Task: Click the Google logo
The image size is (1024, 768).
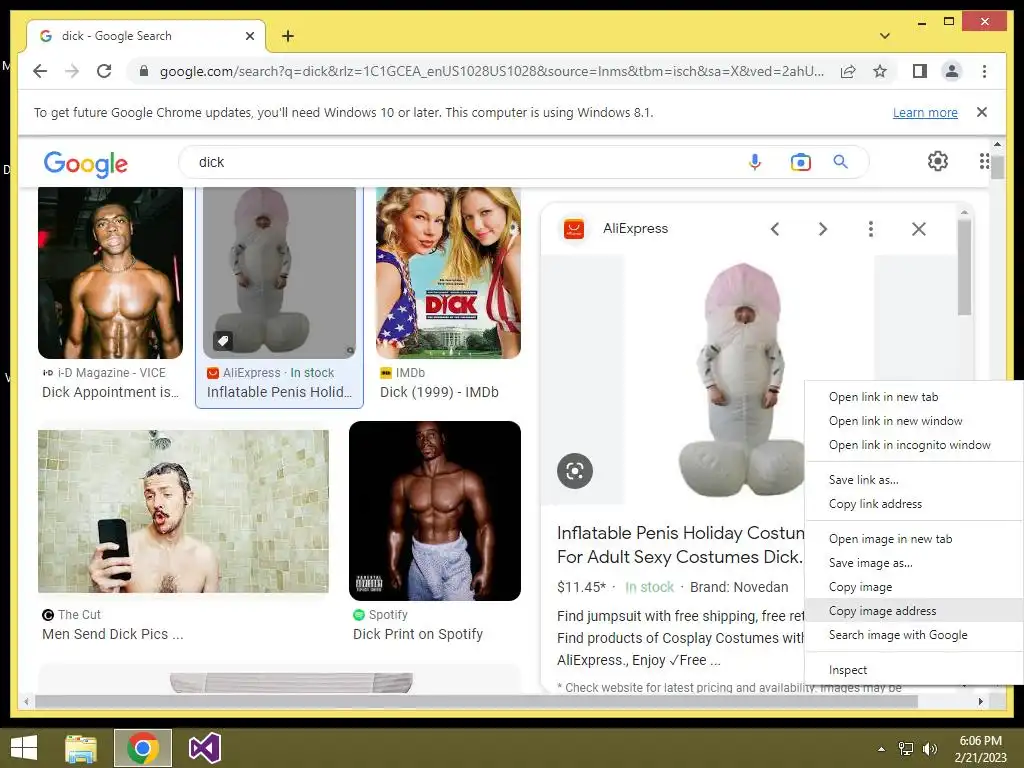Action: coord(86,163)
